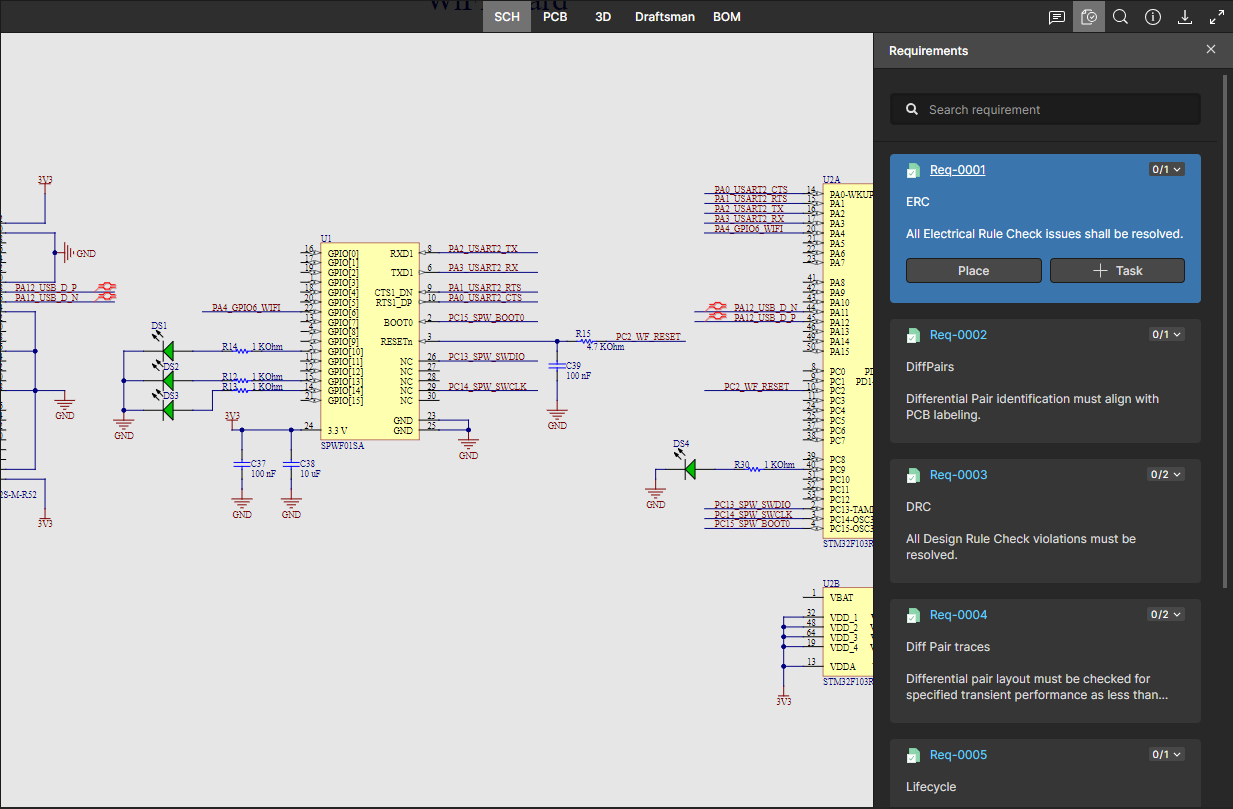Select capacitor C39 symbol
Screen dimensions: 1233x809
point(557,366)
